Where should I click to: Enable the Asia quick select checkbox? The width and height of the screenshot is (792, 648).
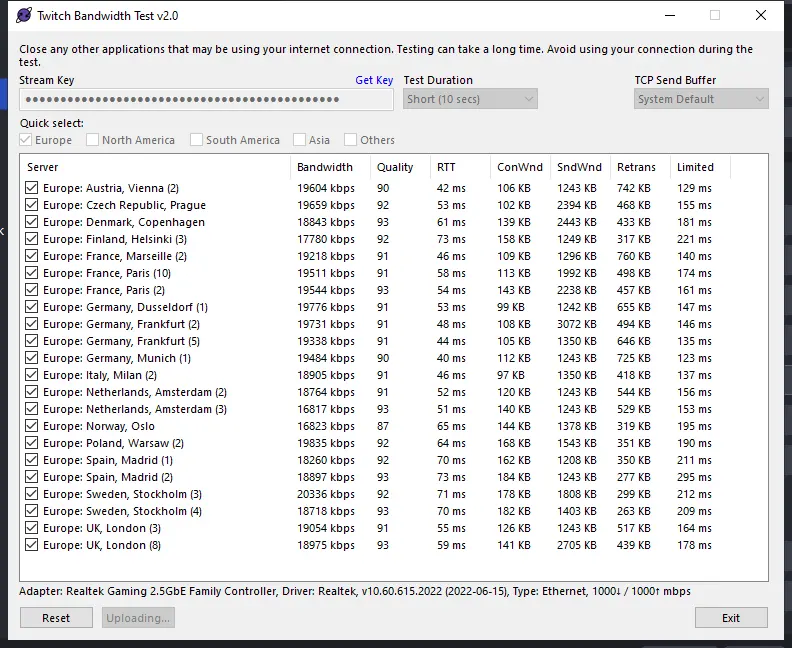coord(300,140)
